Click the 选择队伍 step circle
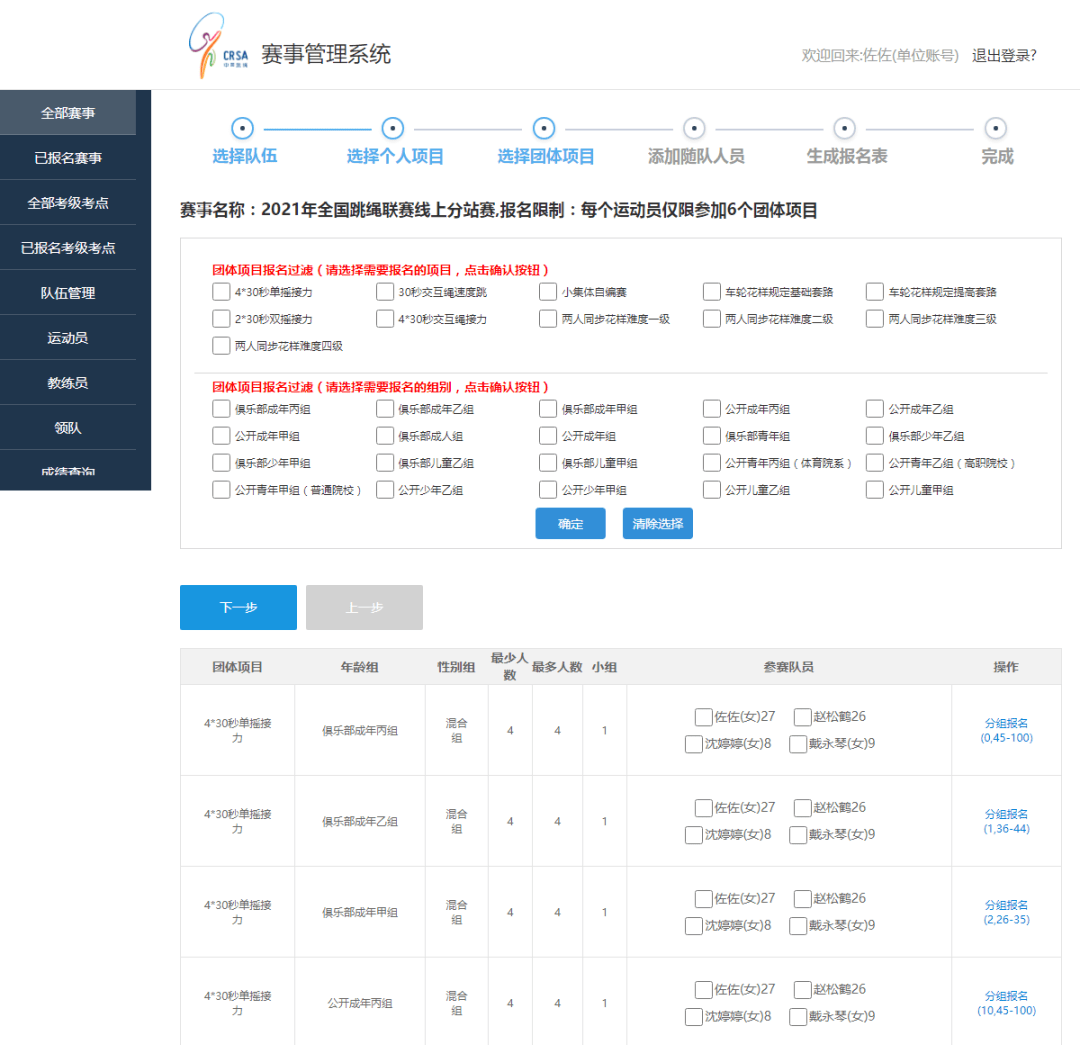 242,128
